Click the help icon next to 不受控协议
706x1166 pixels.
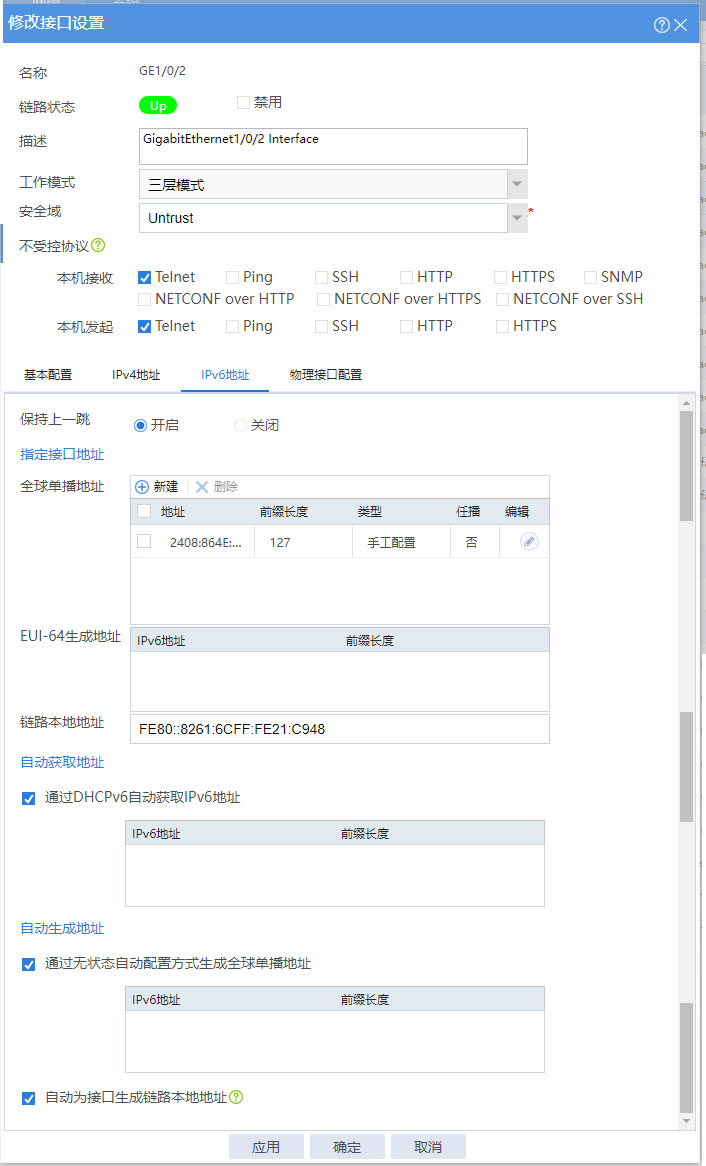[98, 245]
